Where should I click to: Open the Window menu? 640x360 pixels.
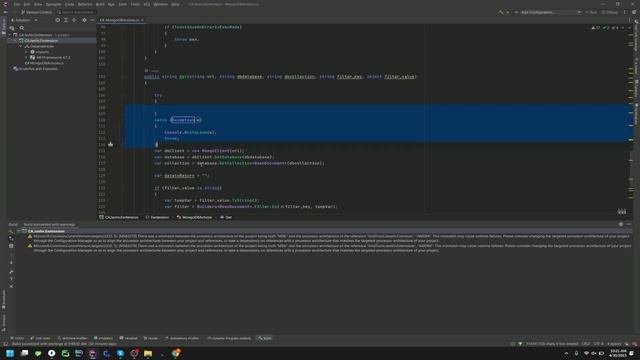pos(160,4)
